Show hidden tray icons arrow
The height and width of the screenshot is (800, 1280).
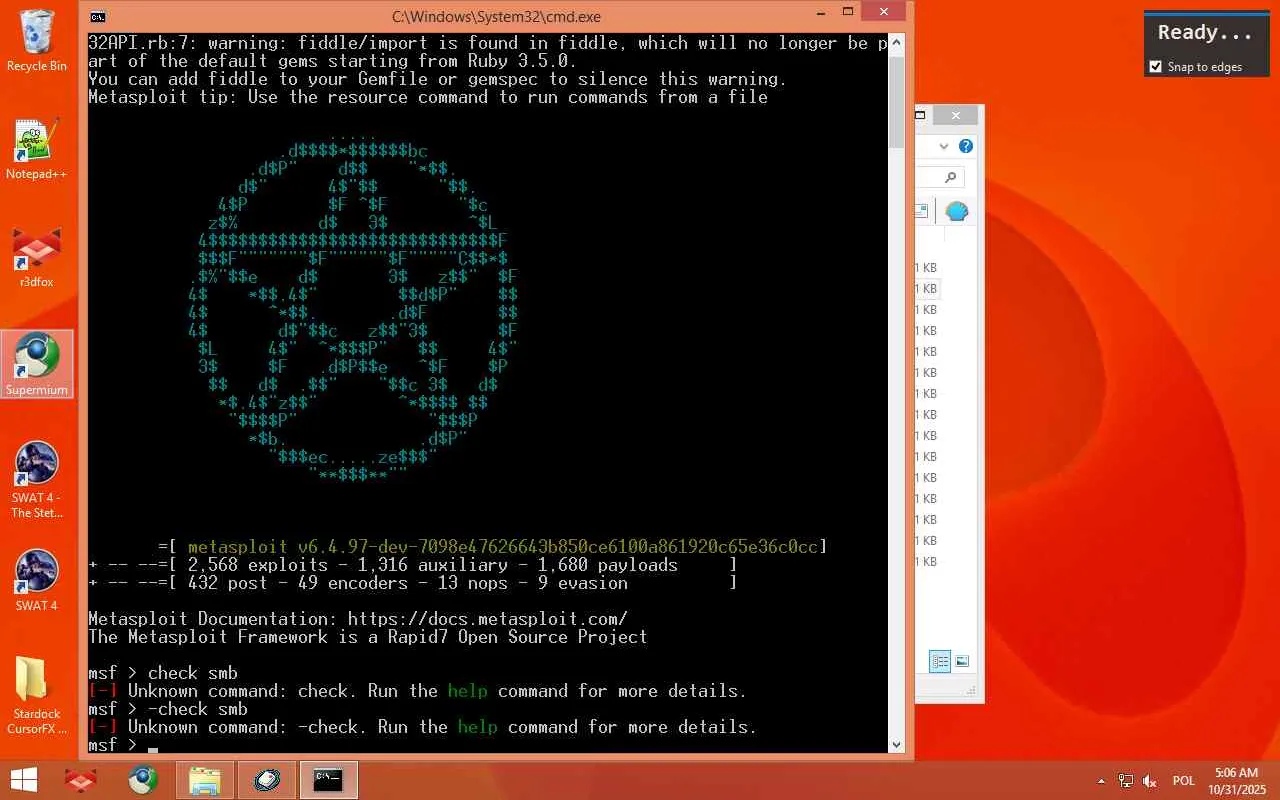[1102, 781]
